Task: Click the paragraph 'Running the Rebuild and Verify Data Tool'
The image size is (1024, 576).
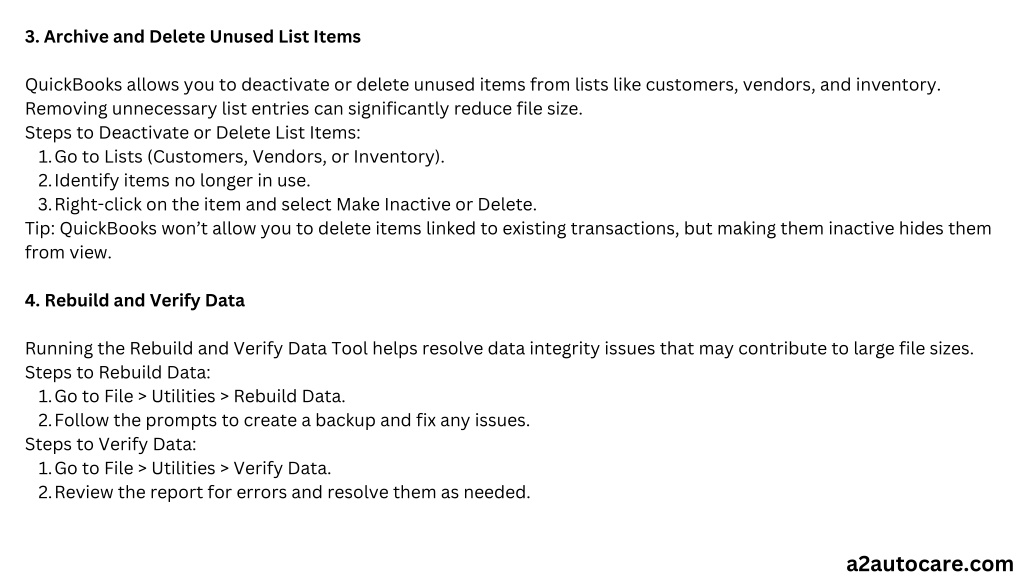Action: pos(499,348)
